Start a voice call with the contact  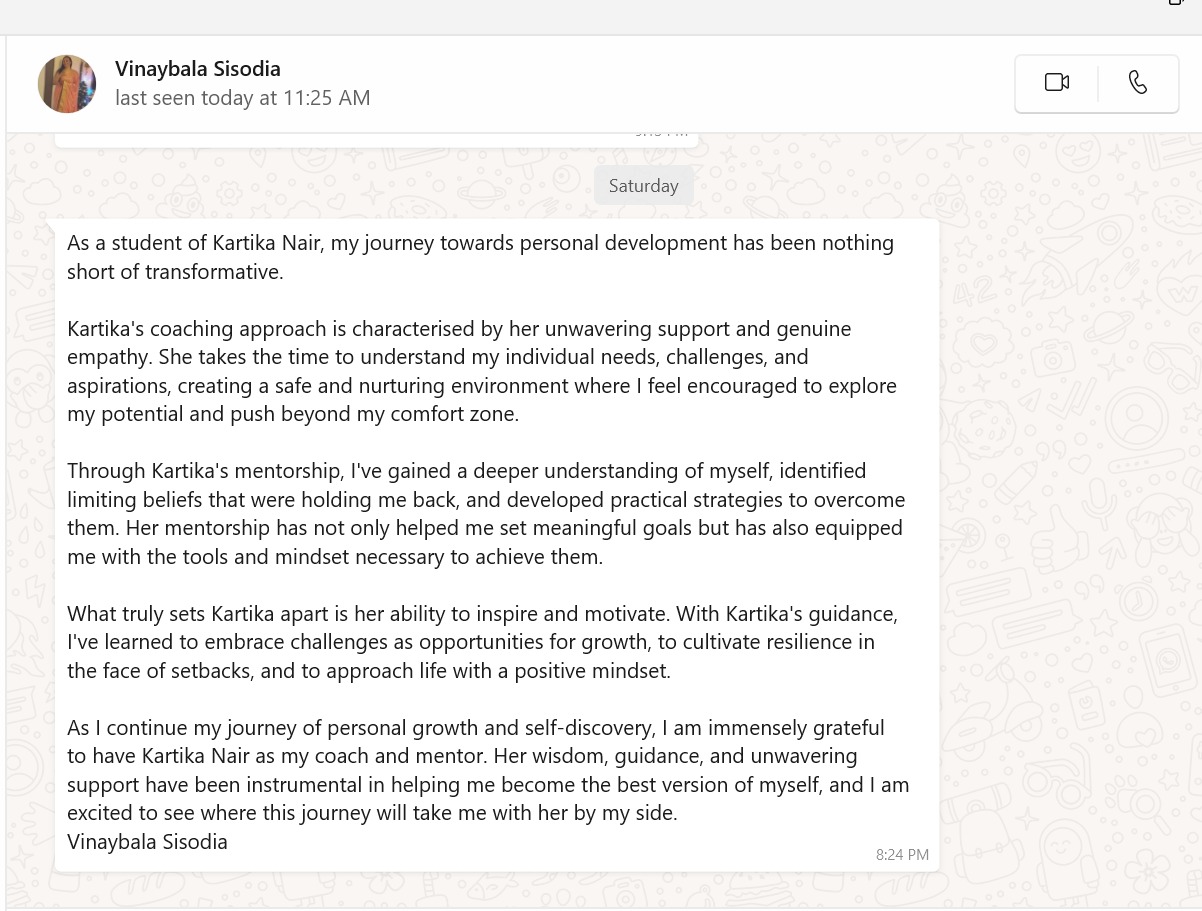pos(1137,83)
